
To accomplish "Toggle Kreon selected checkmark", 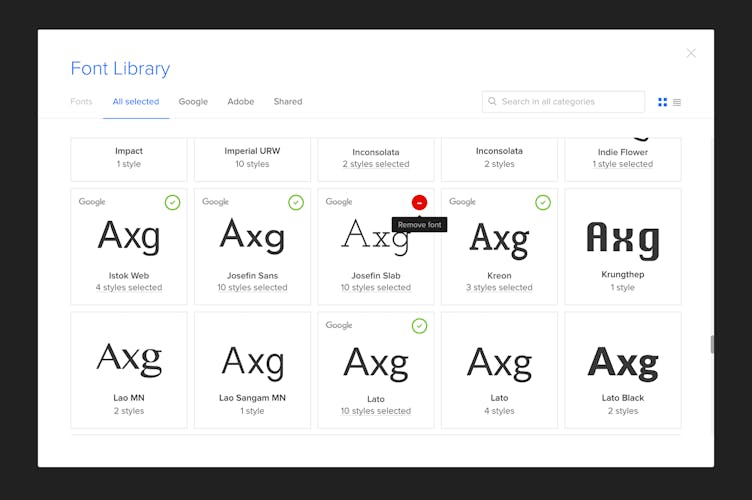I will [x=543, y=202].
